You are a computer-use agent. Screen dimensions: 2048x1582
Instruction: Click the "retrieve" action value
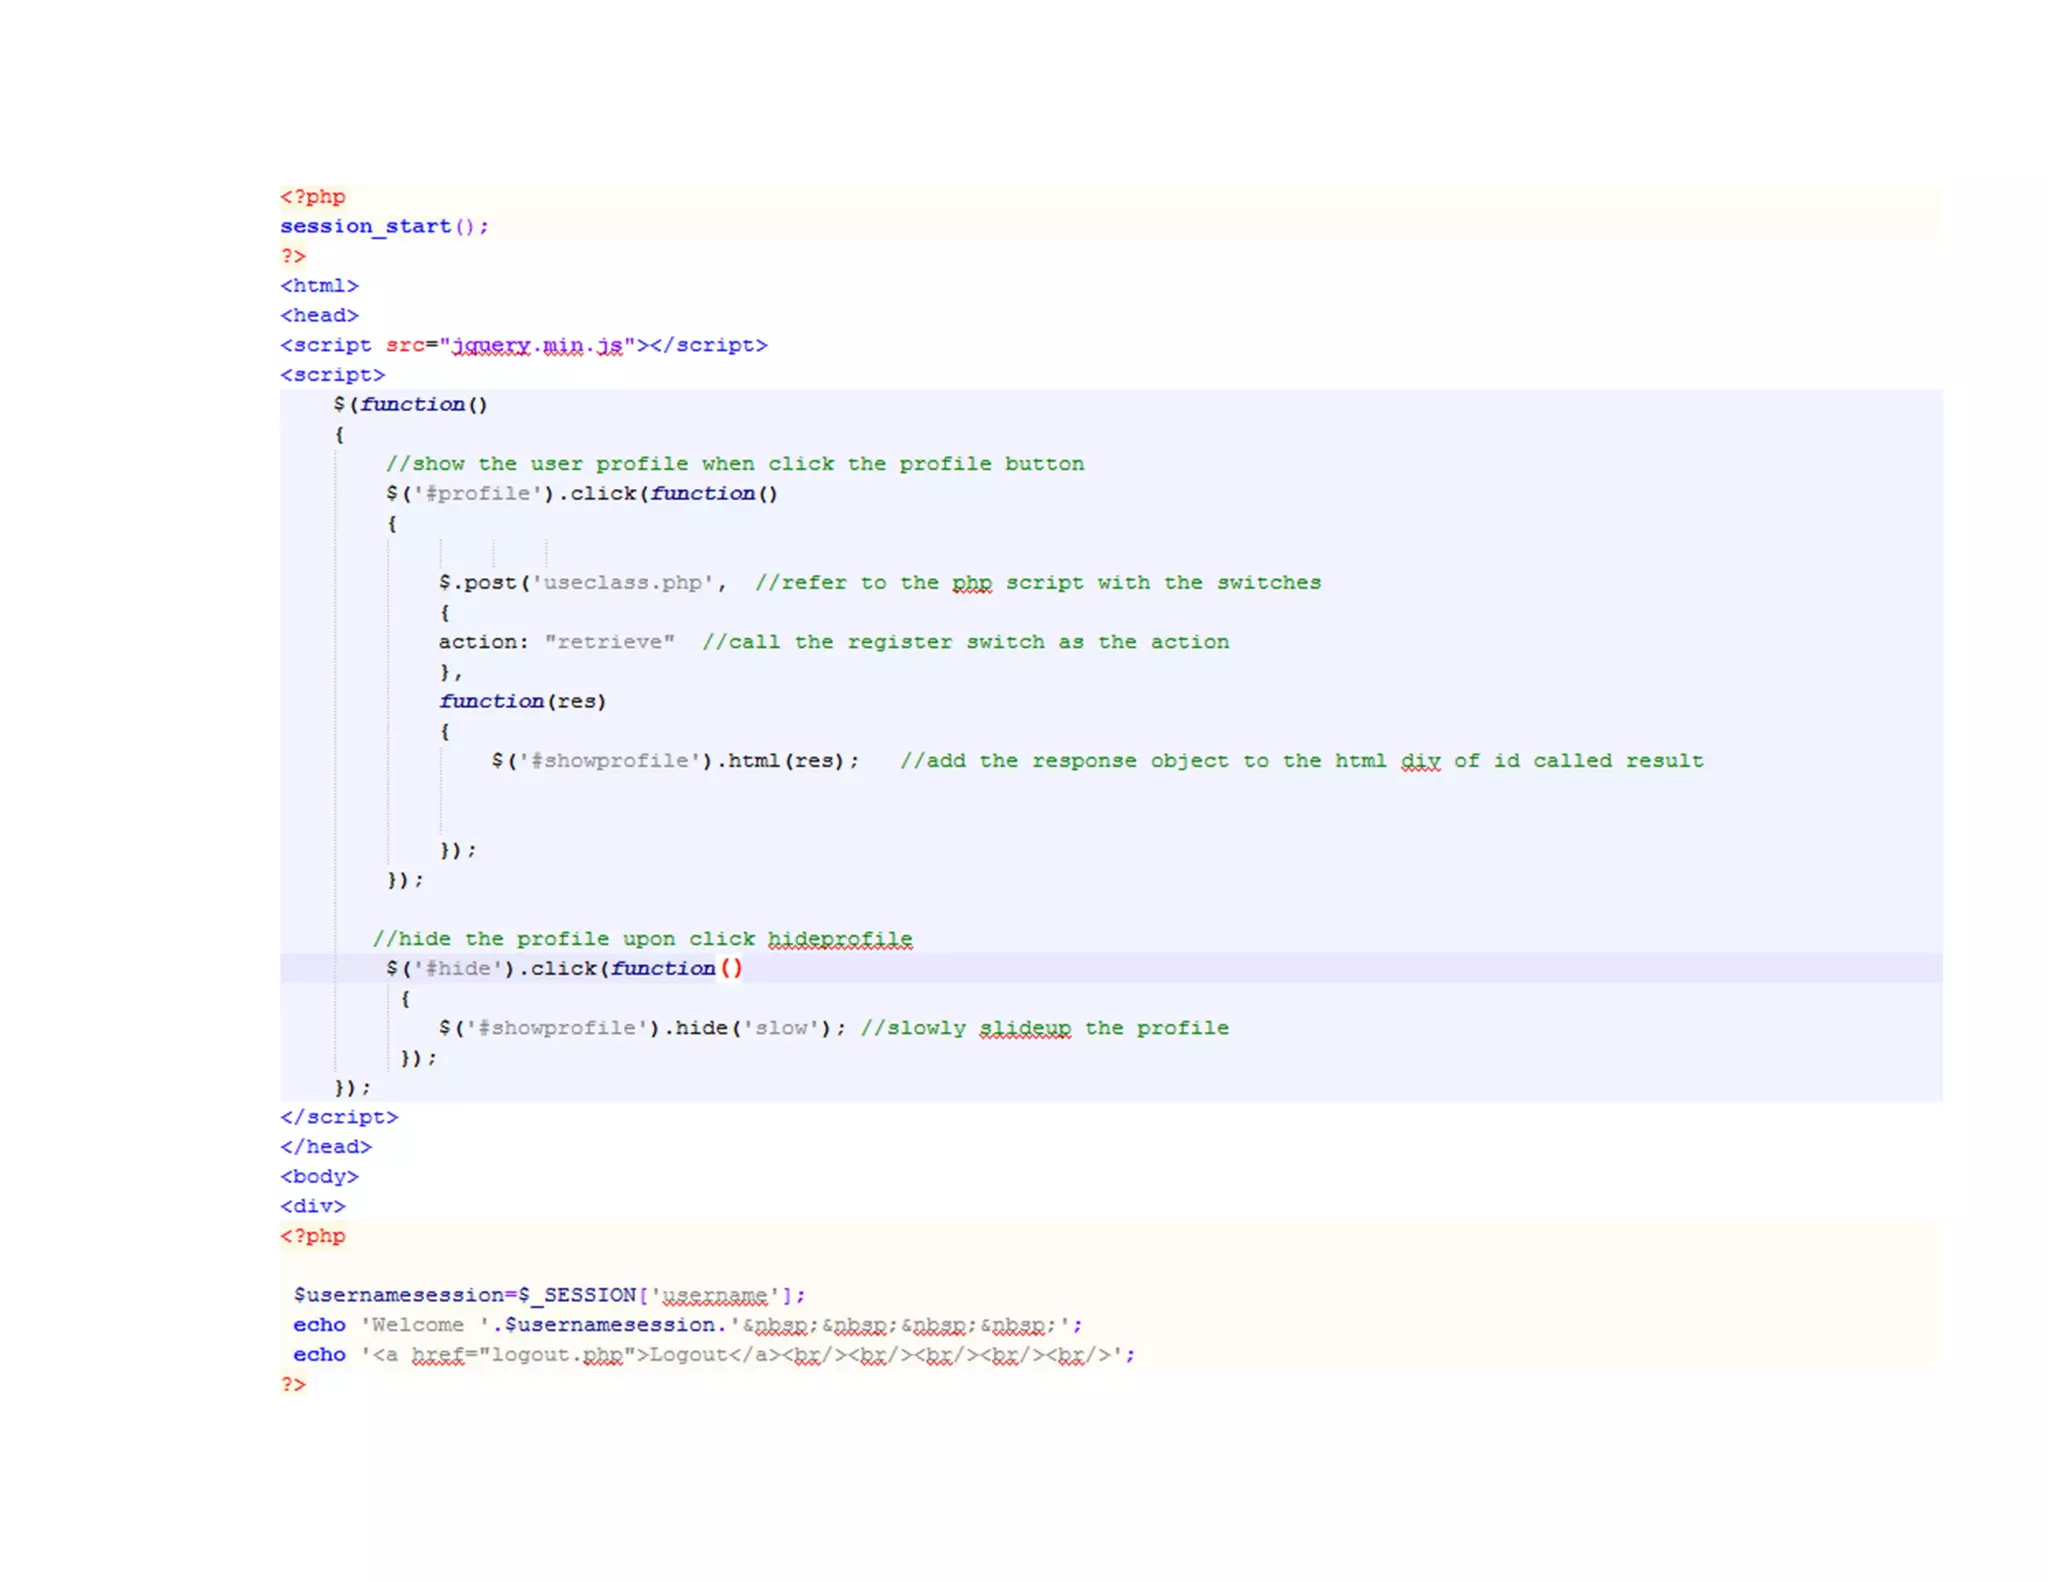[x=609, y=642]
